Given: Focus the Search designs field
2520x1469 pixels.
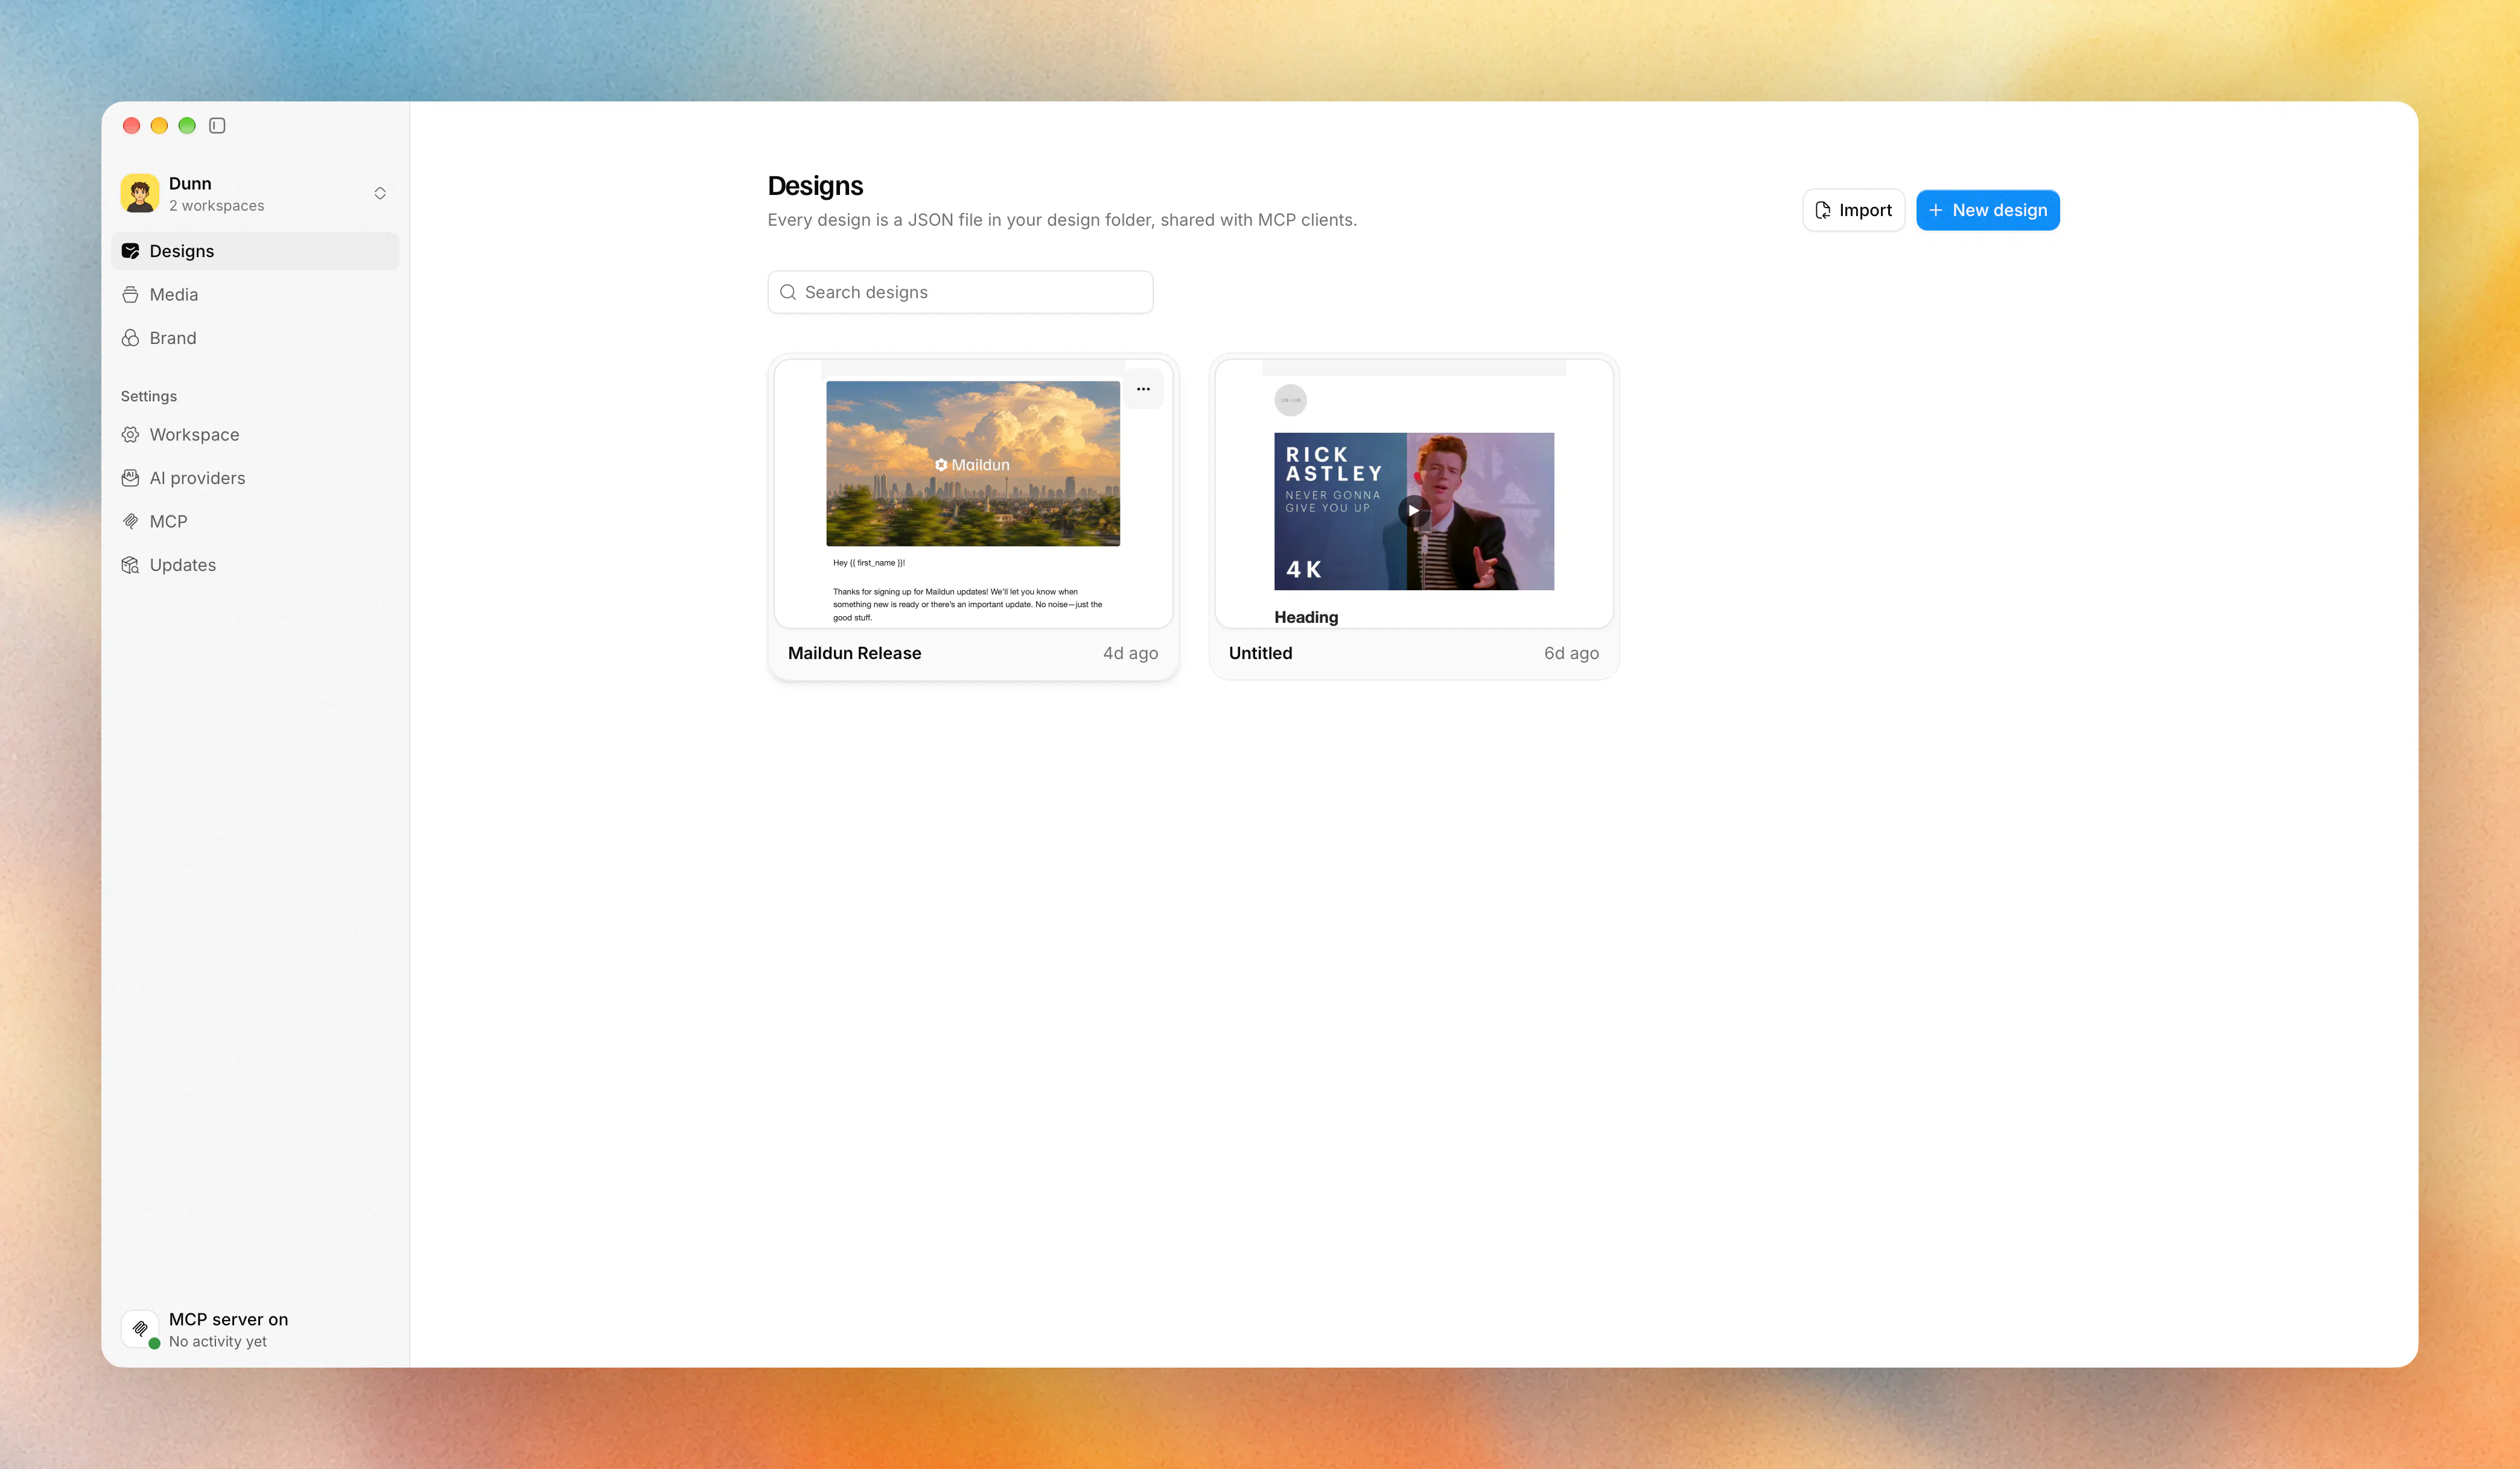Looking at the screenshot, I should pyautogui.click(x=960, y=292).
